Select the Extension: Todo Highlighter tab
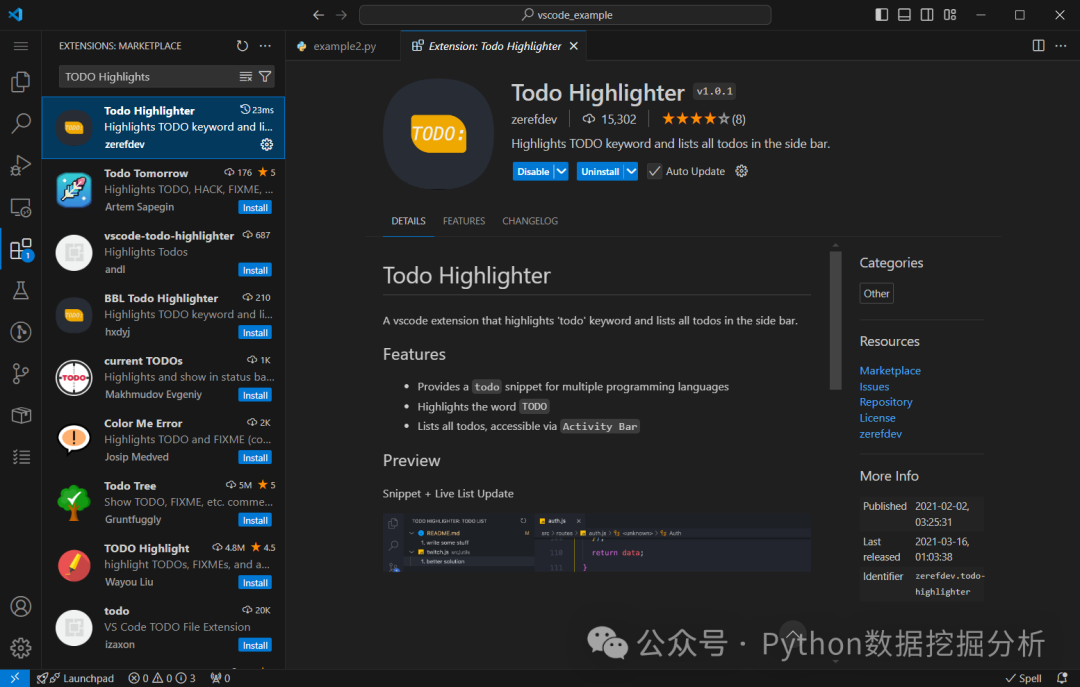This screenshot has width=1080, height=687. (x=494, y=46)
